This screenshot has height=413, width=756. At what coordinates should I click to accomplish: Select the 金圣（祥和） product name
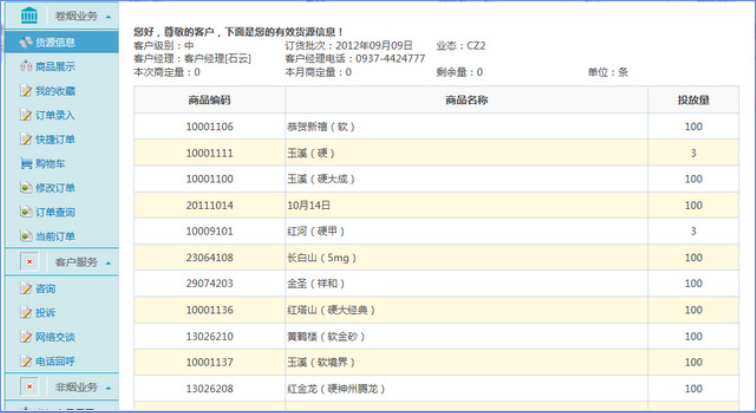pyautogui.click(x=316, y=283)
